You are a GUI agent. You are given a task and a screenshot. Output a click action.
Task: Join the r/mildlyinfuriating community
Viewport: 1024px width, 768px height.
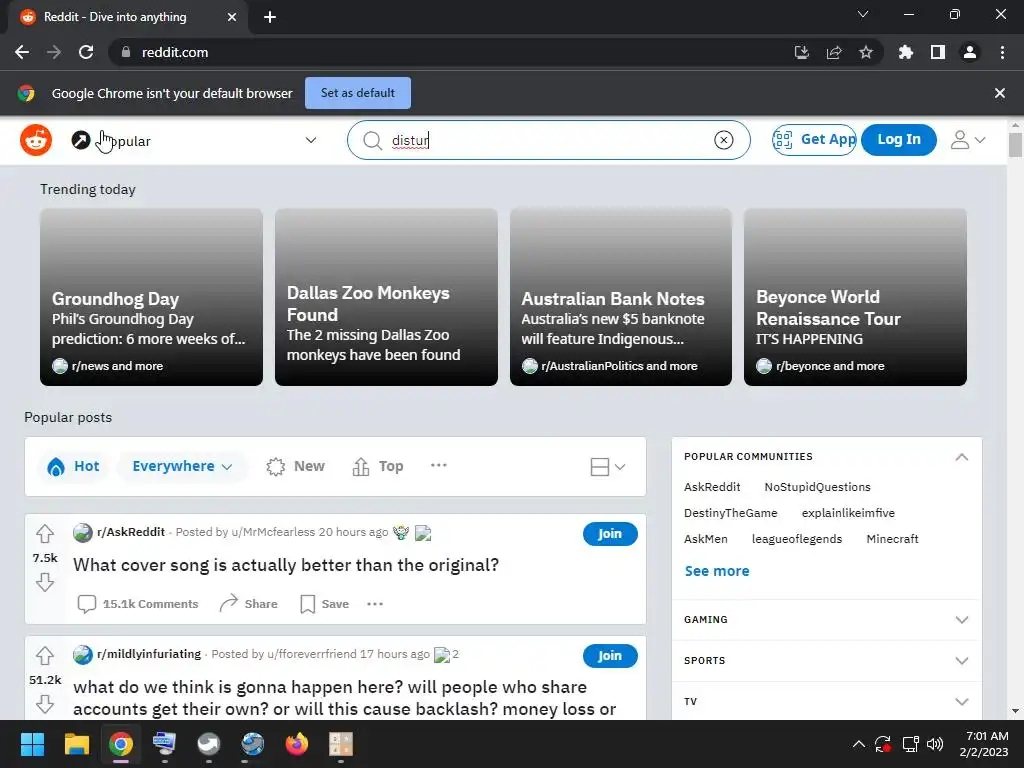click(x=610, y=656)
